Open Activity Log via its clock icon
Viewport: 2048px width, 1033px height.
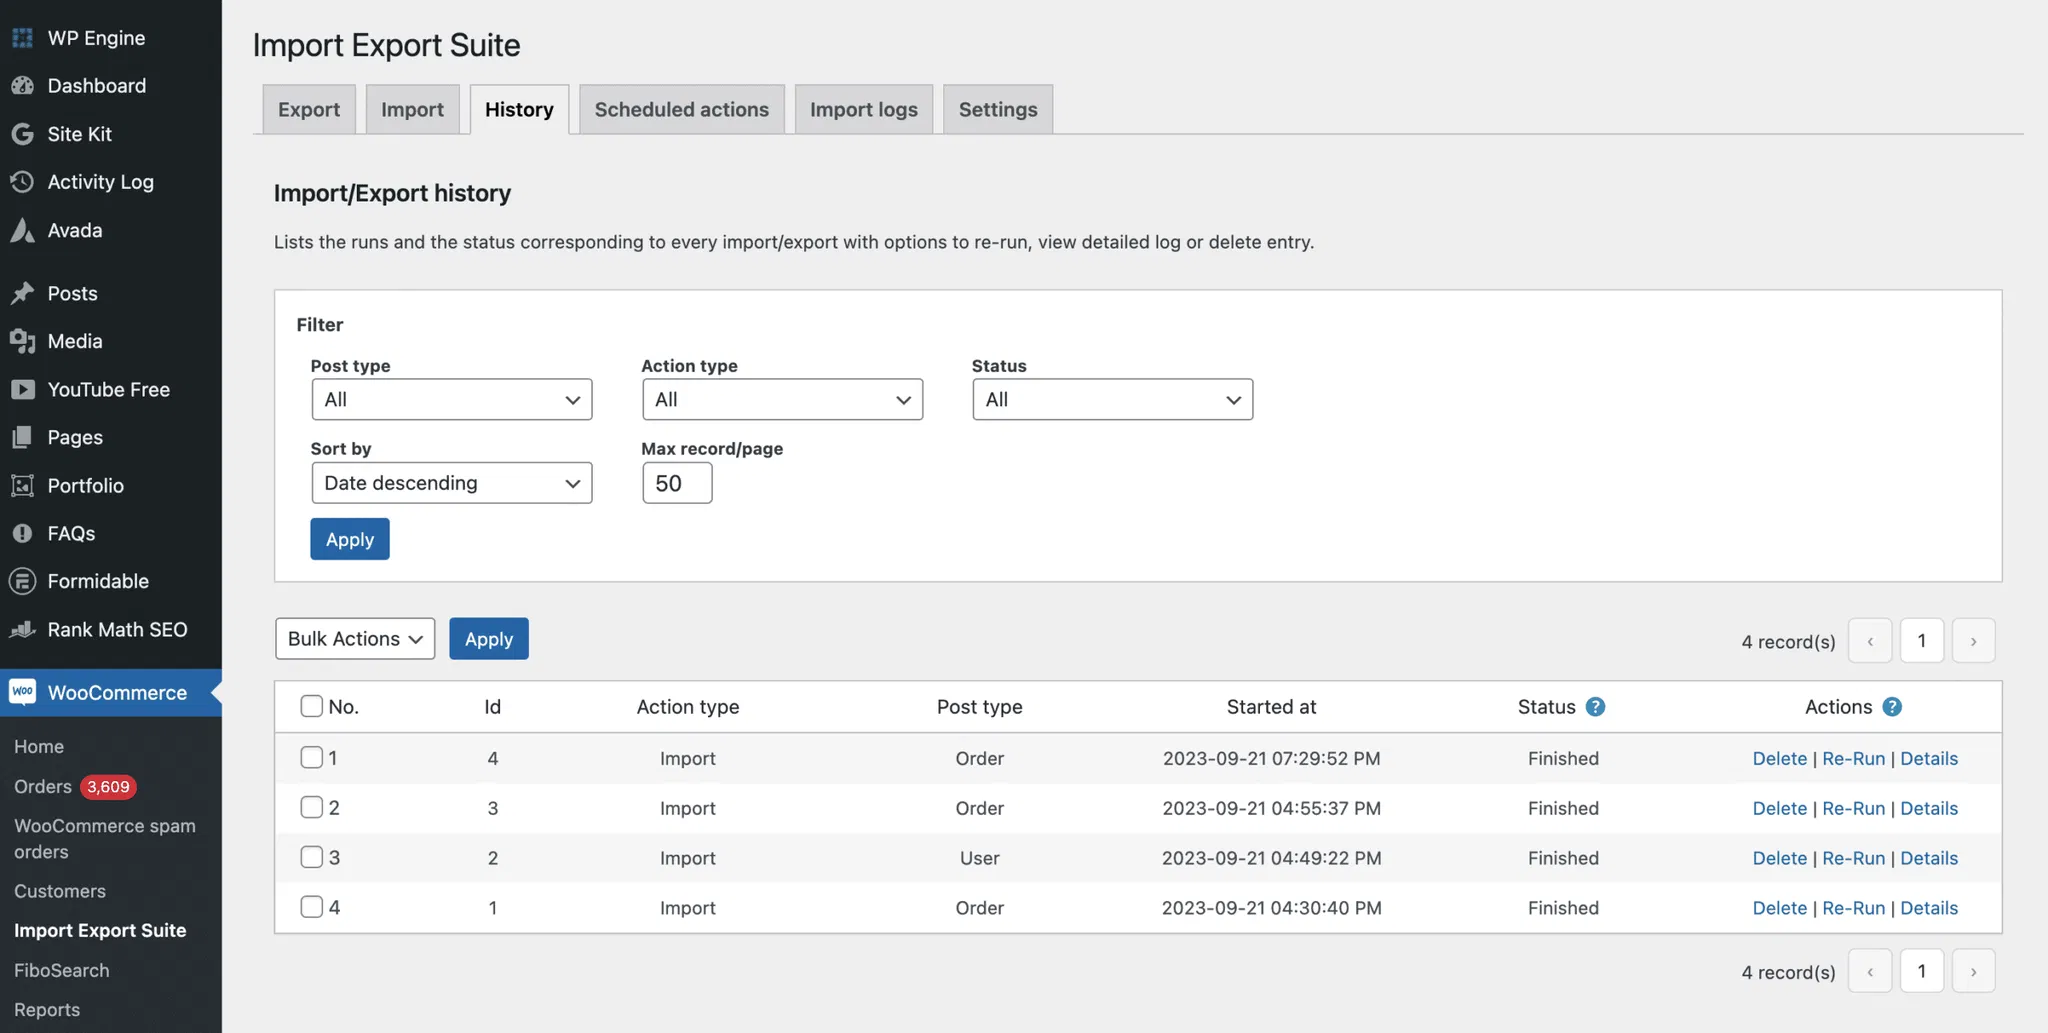tap(22, 182)
